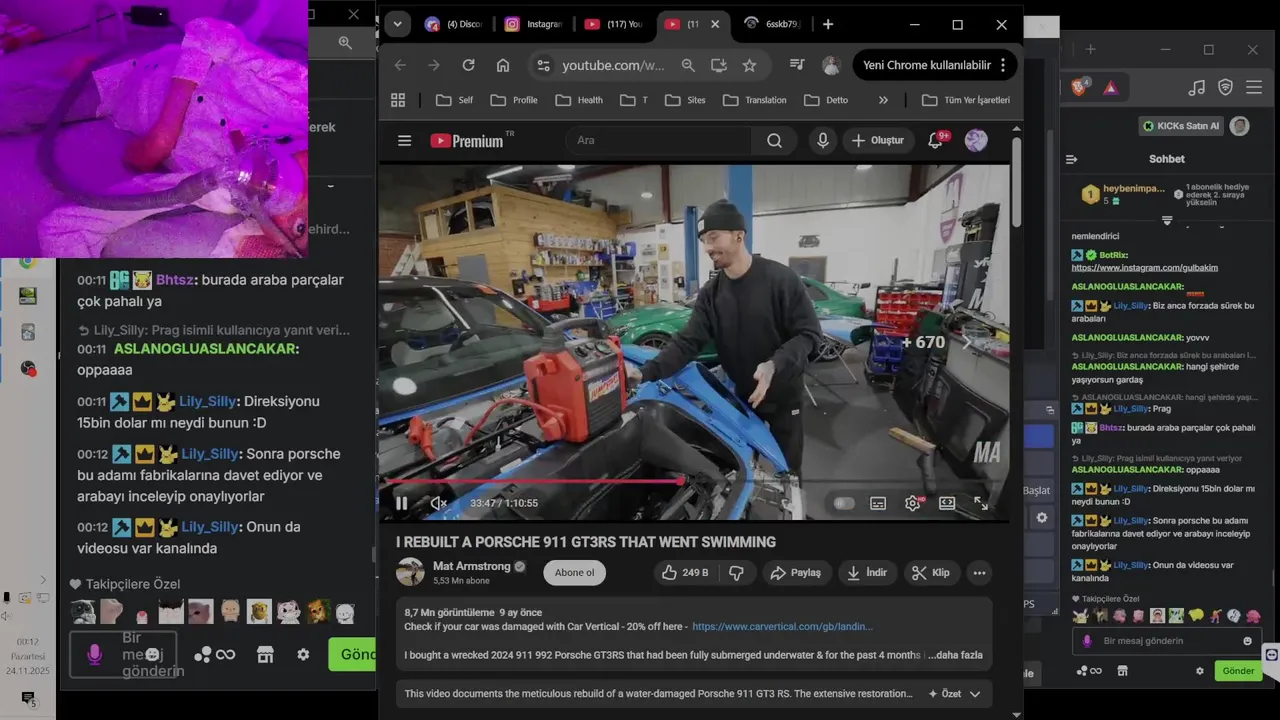Screen dimensions: 1280x720
Task: Open the 'Oluştur' create button
Action: (878, 141)
